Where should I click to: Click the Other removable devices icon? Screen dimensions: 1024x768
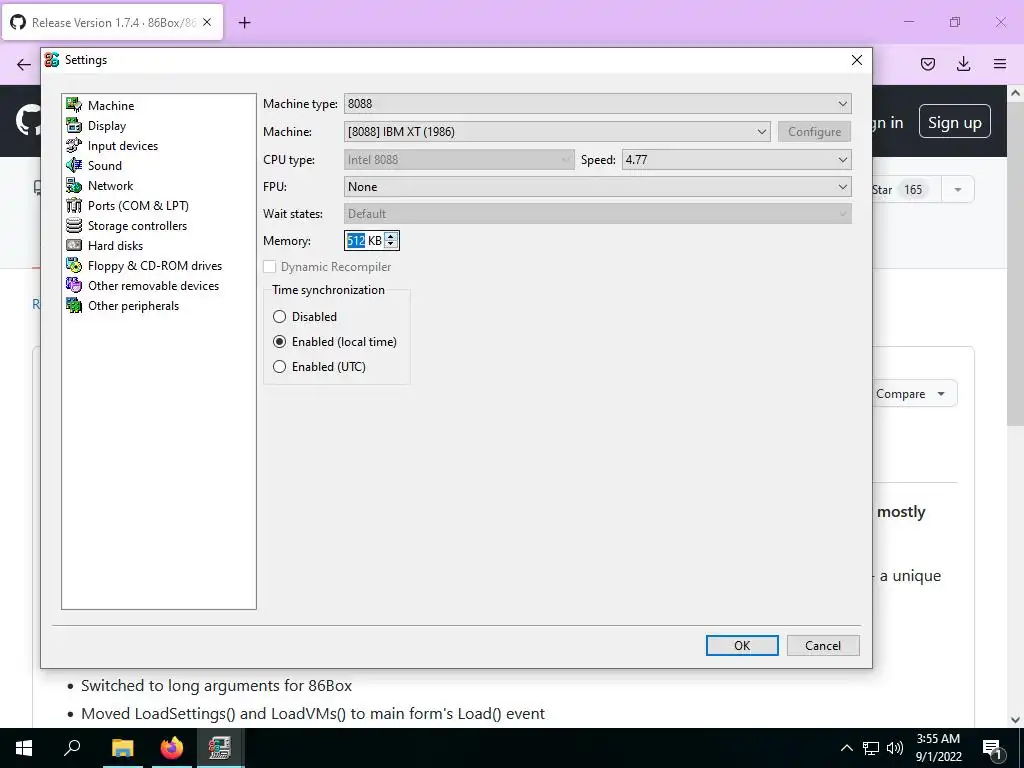click(74, 285)
